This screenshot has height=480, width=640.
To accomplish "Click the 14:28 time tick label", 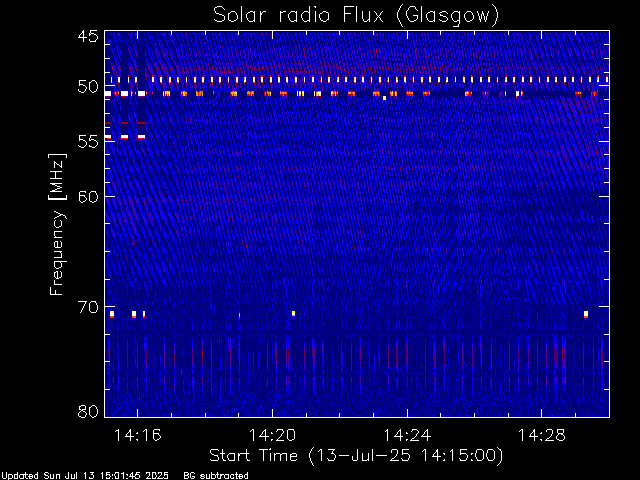I will (x=542, y=435).
